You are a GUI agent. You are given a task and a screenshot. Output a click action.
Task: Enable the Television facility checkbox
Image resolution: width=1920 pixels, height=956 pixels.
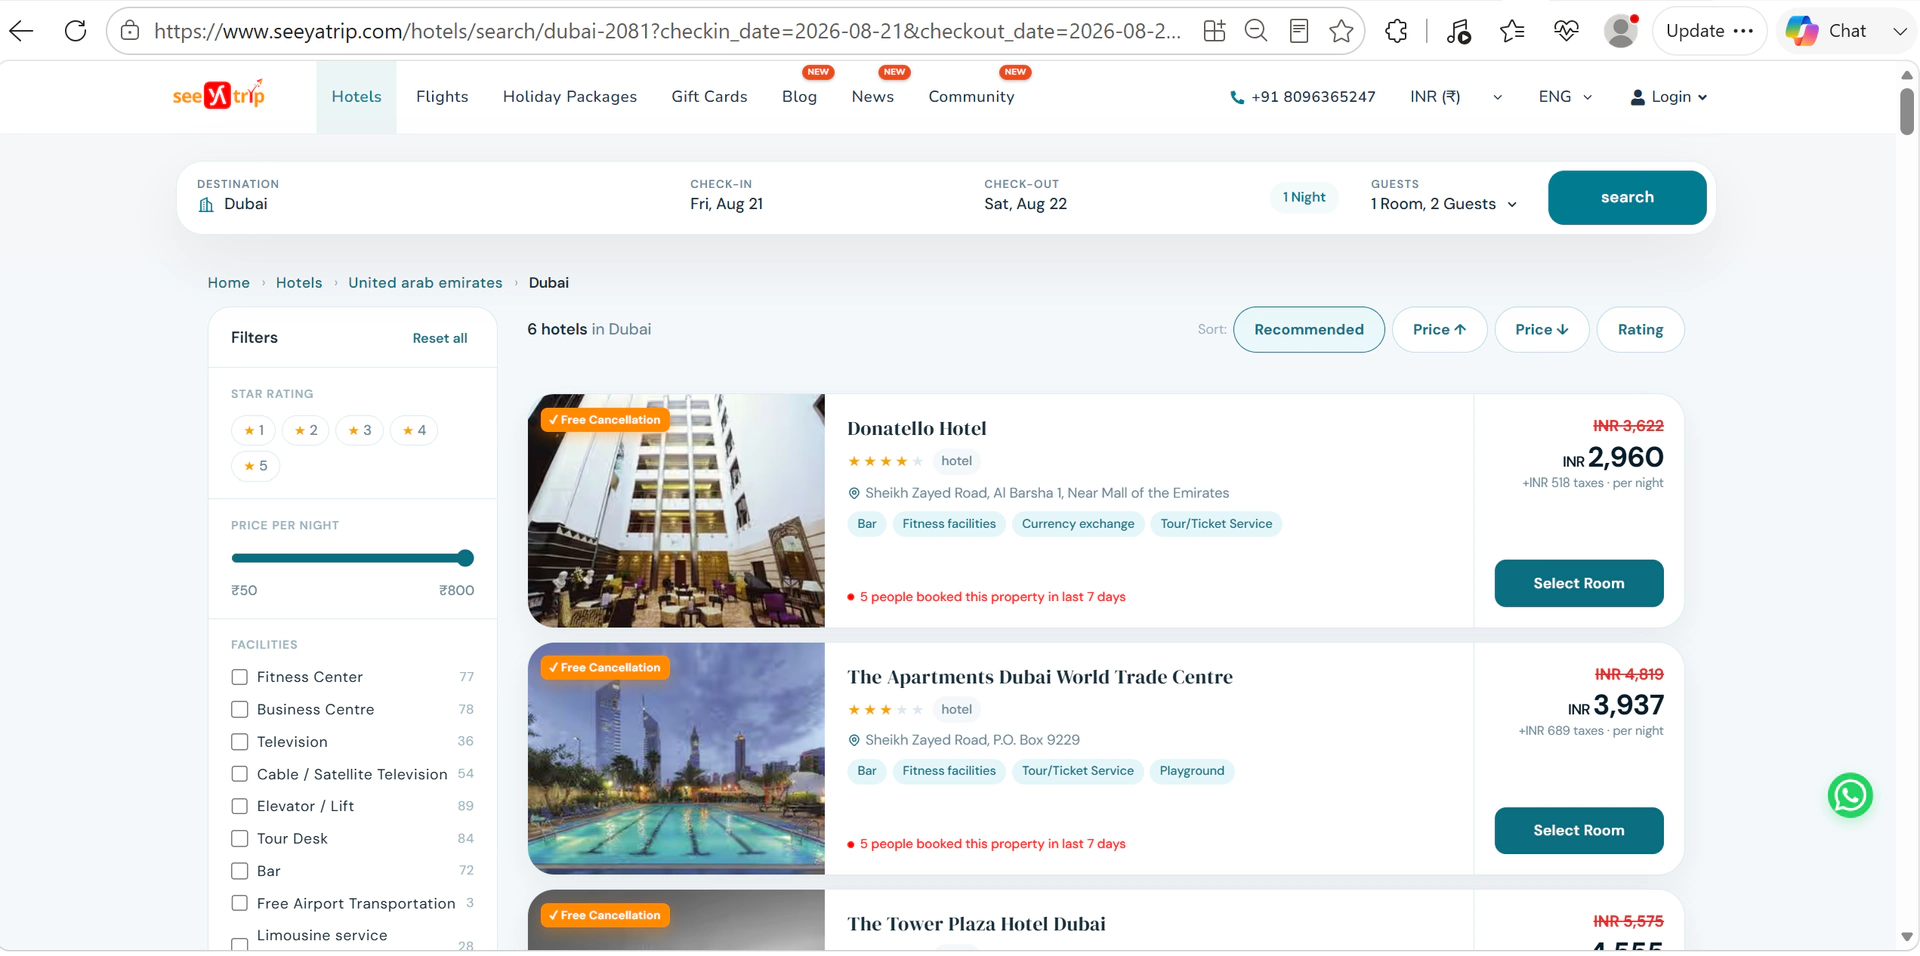pyautogui.click(x=240, y=742)
